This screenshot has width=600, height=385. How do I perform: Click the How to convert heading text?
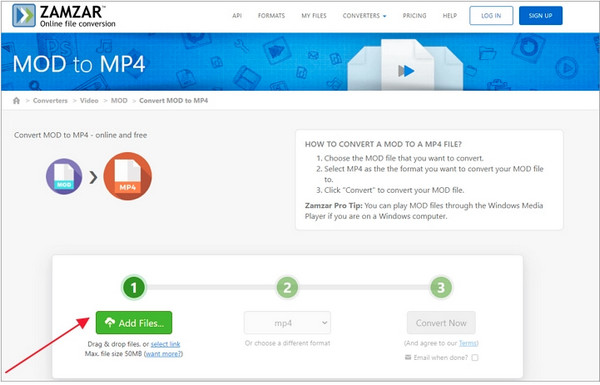(383, 144)
